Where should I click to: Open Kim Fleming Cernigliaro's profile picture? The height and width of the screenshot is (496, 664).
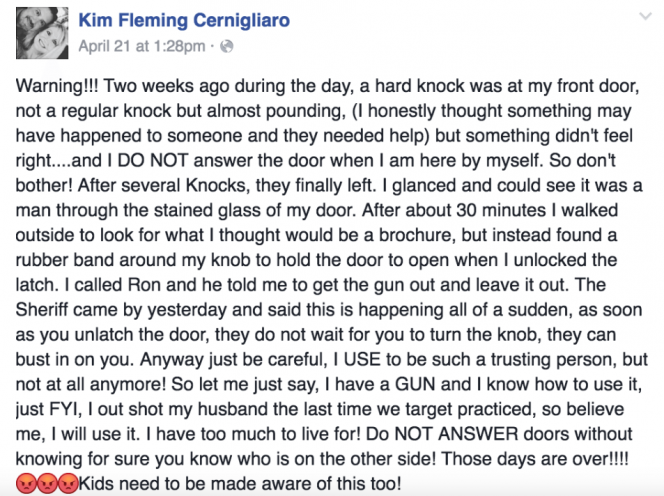tap(42, 33)
